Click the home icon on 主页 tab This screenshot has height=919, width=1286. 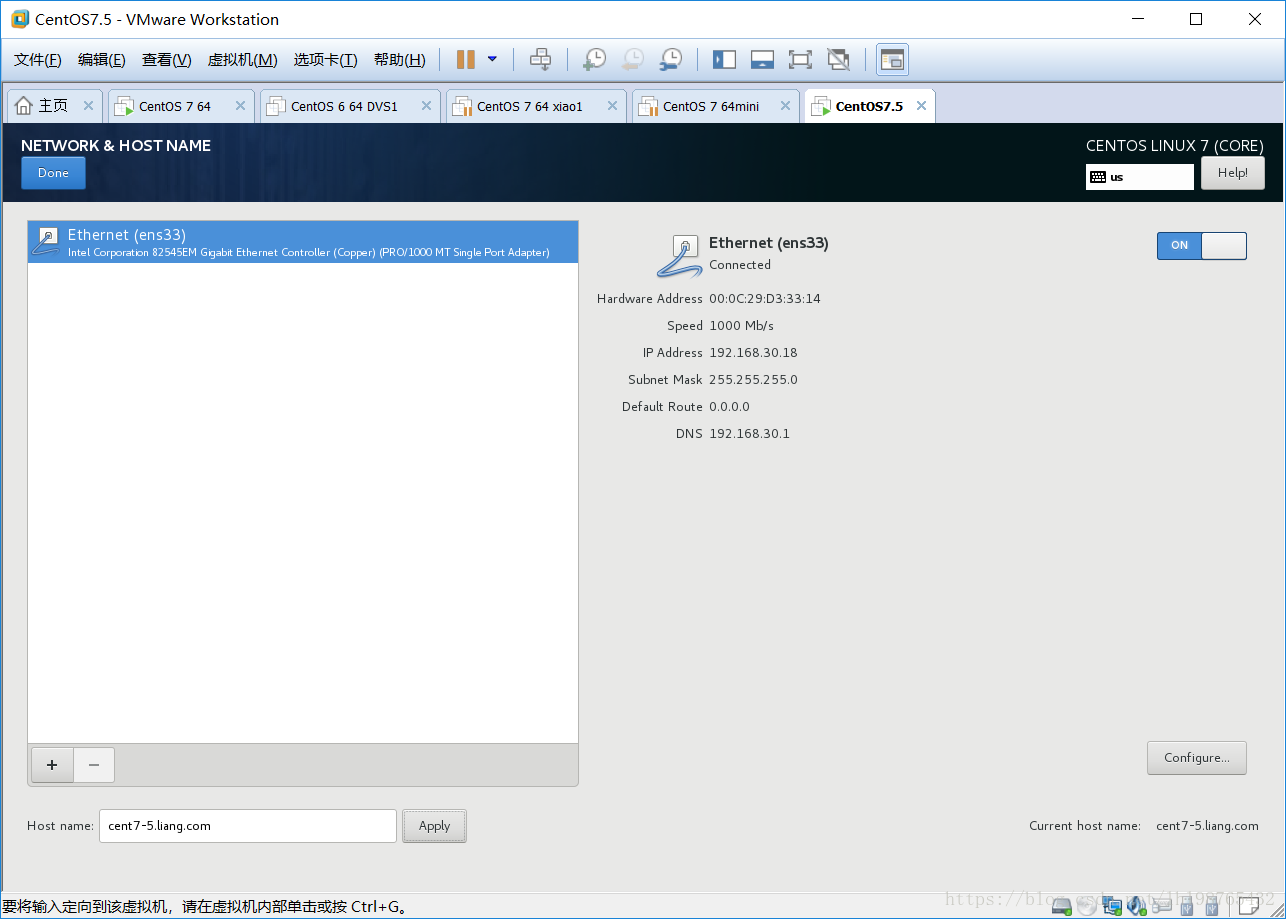click(24, 106)
